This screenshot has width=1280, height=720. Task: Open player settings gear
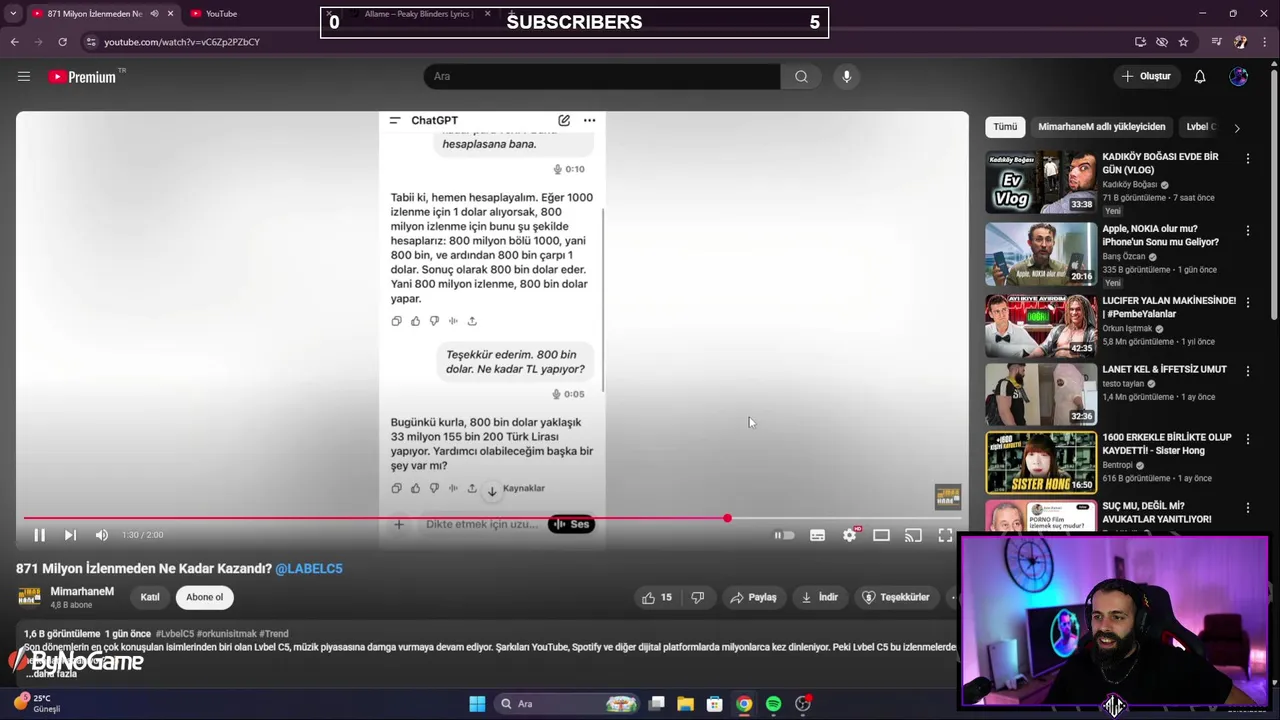point(849,535)
